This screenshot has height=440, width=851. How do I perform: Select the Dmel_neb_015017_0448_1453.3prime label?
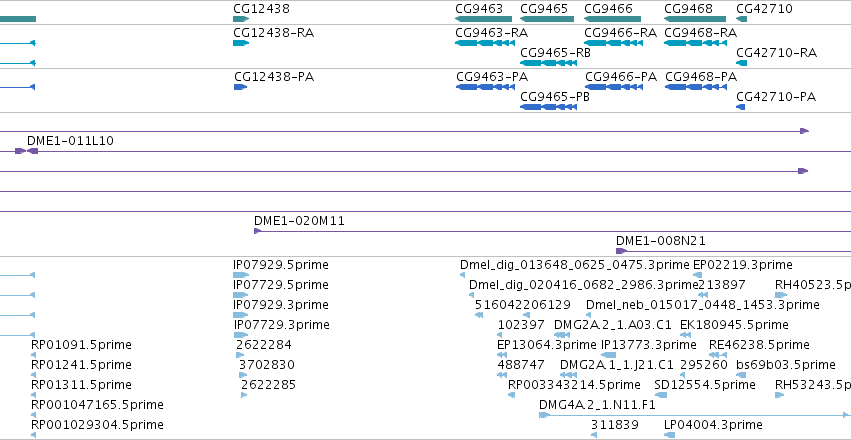click(x=703, y=304)
